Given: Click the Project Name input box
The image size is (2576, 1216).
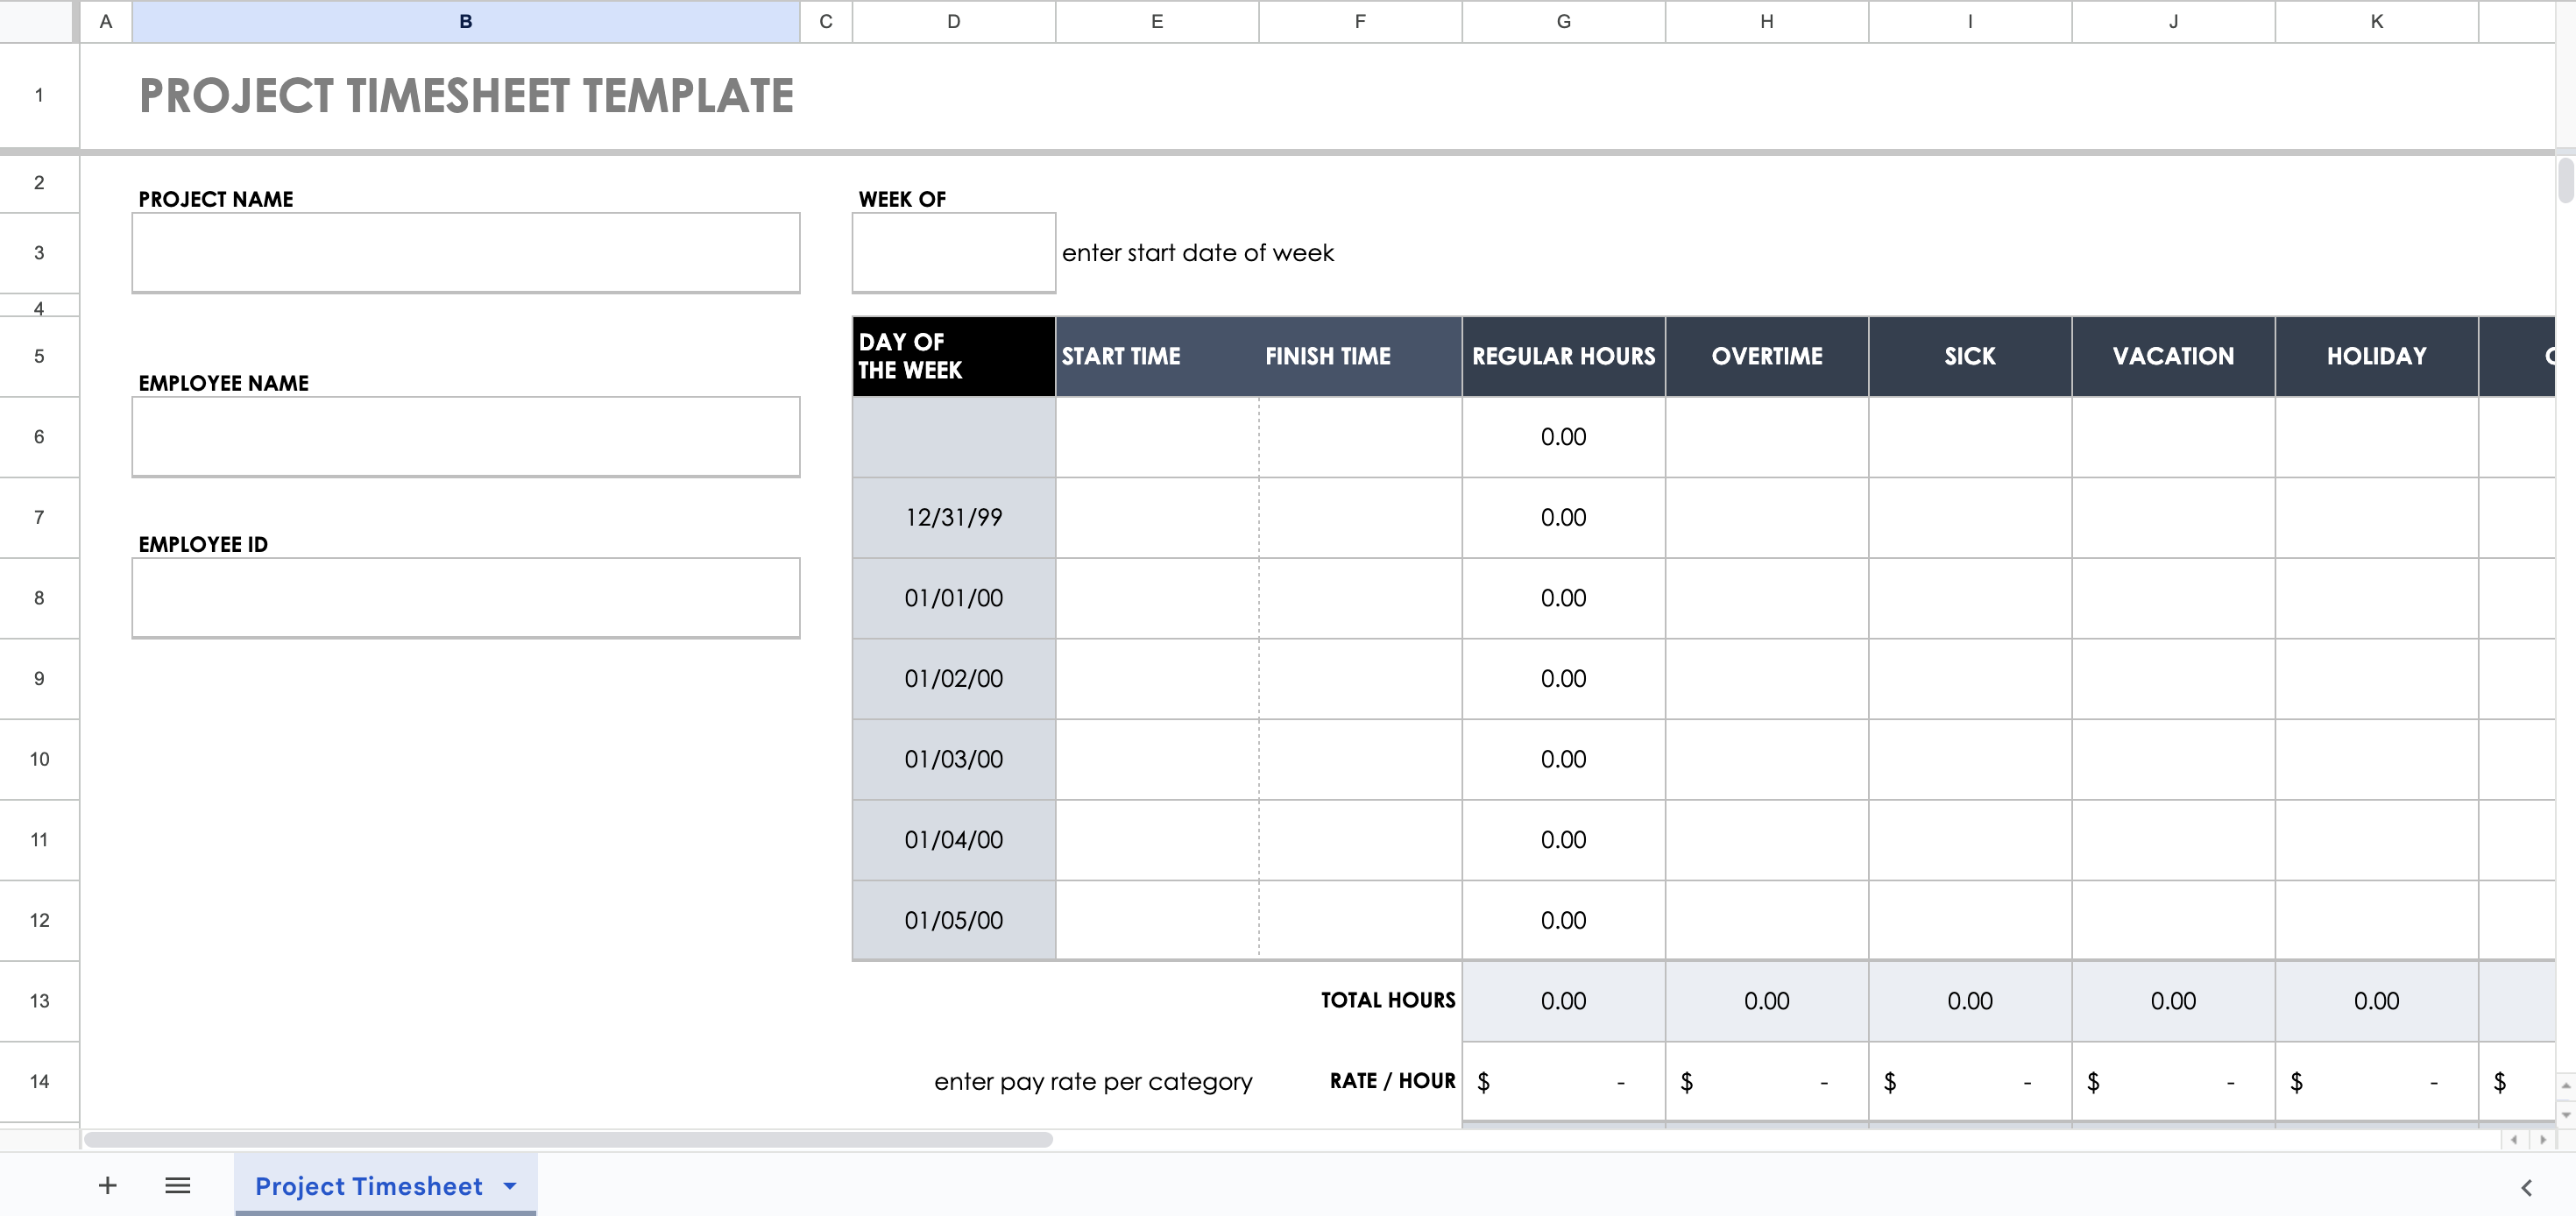Looking at the screenshot, I should pyautogui.click(x=465, y=252).
